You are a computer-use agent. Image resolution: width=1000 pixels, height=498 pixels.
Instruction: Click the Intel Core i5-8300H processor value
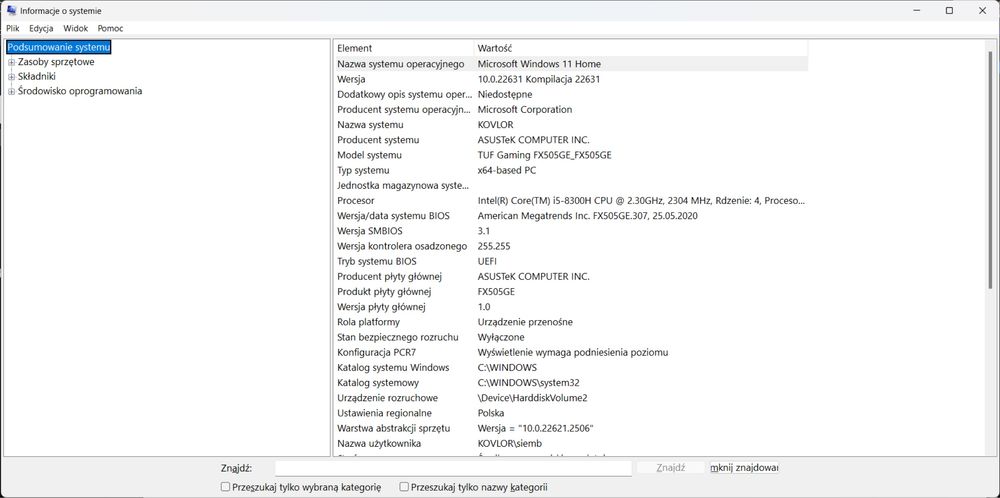(x=641, y=201)
